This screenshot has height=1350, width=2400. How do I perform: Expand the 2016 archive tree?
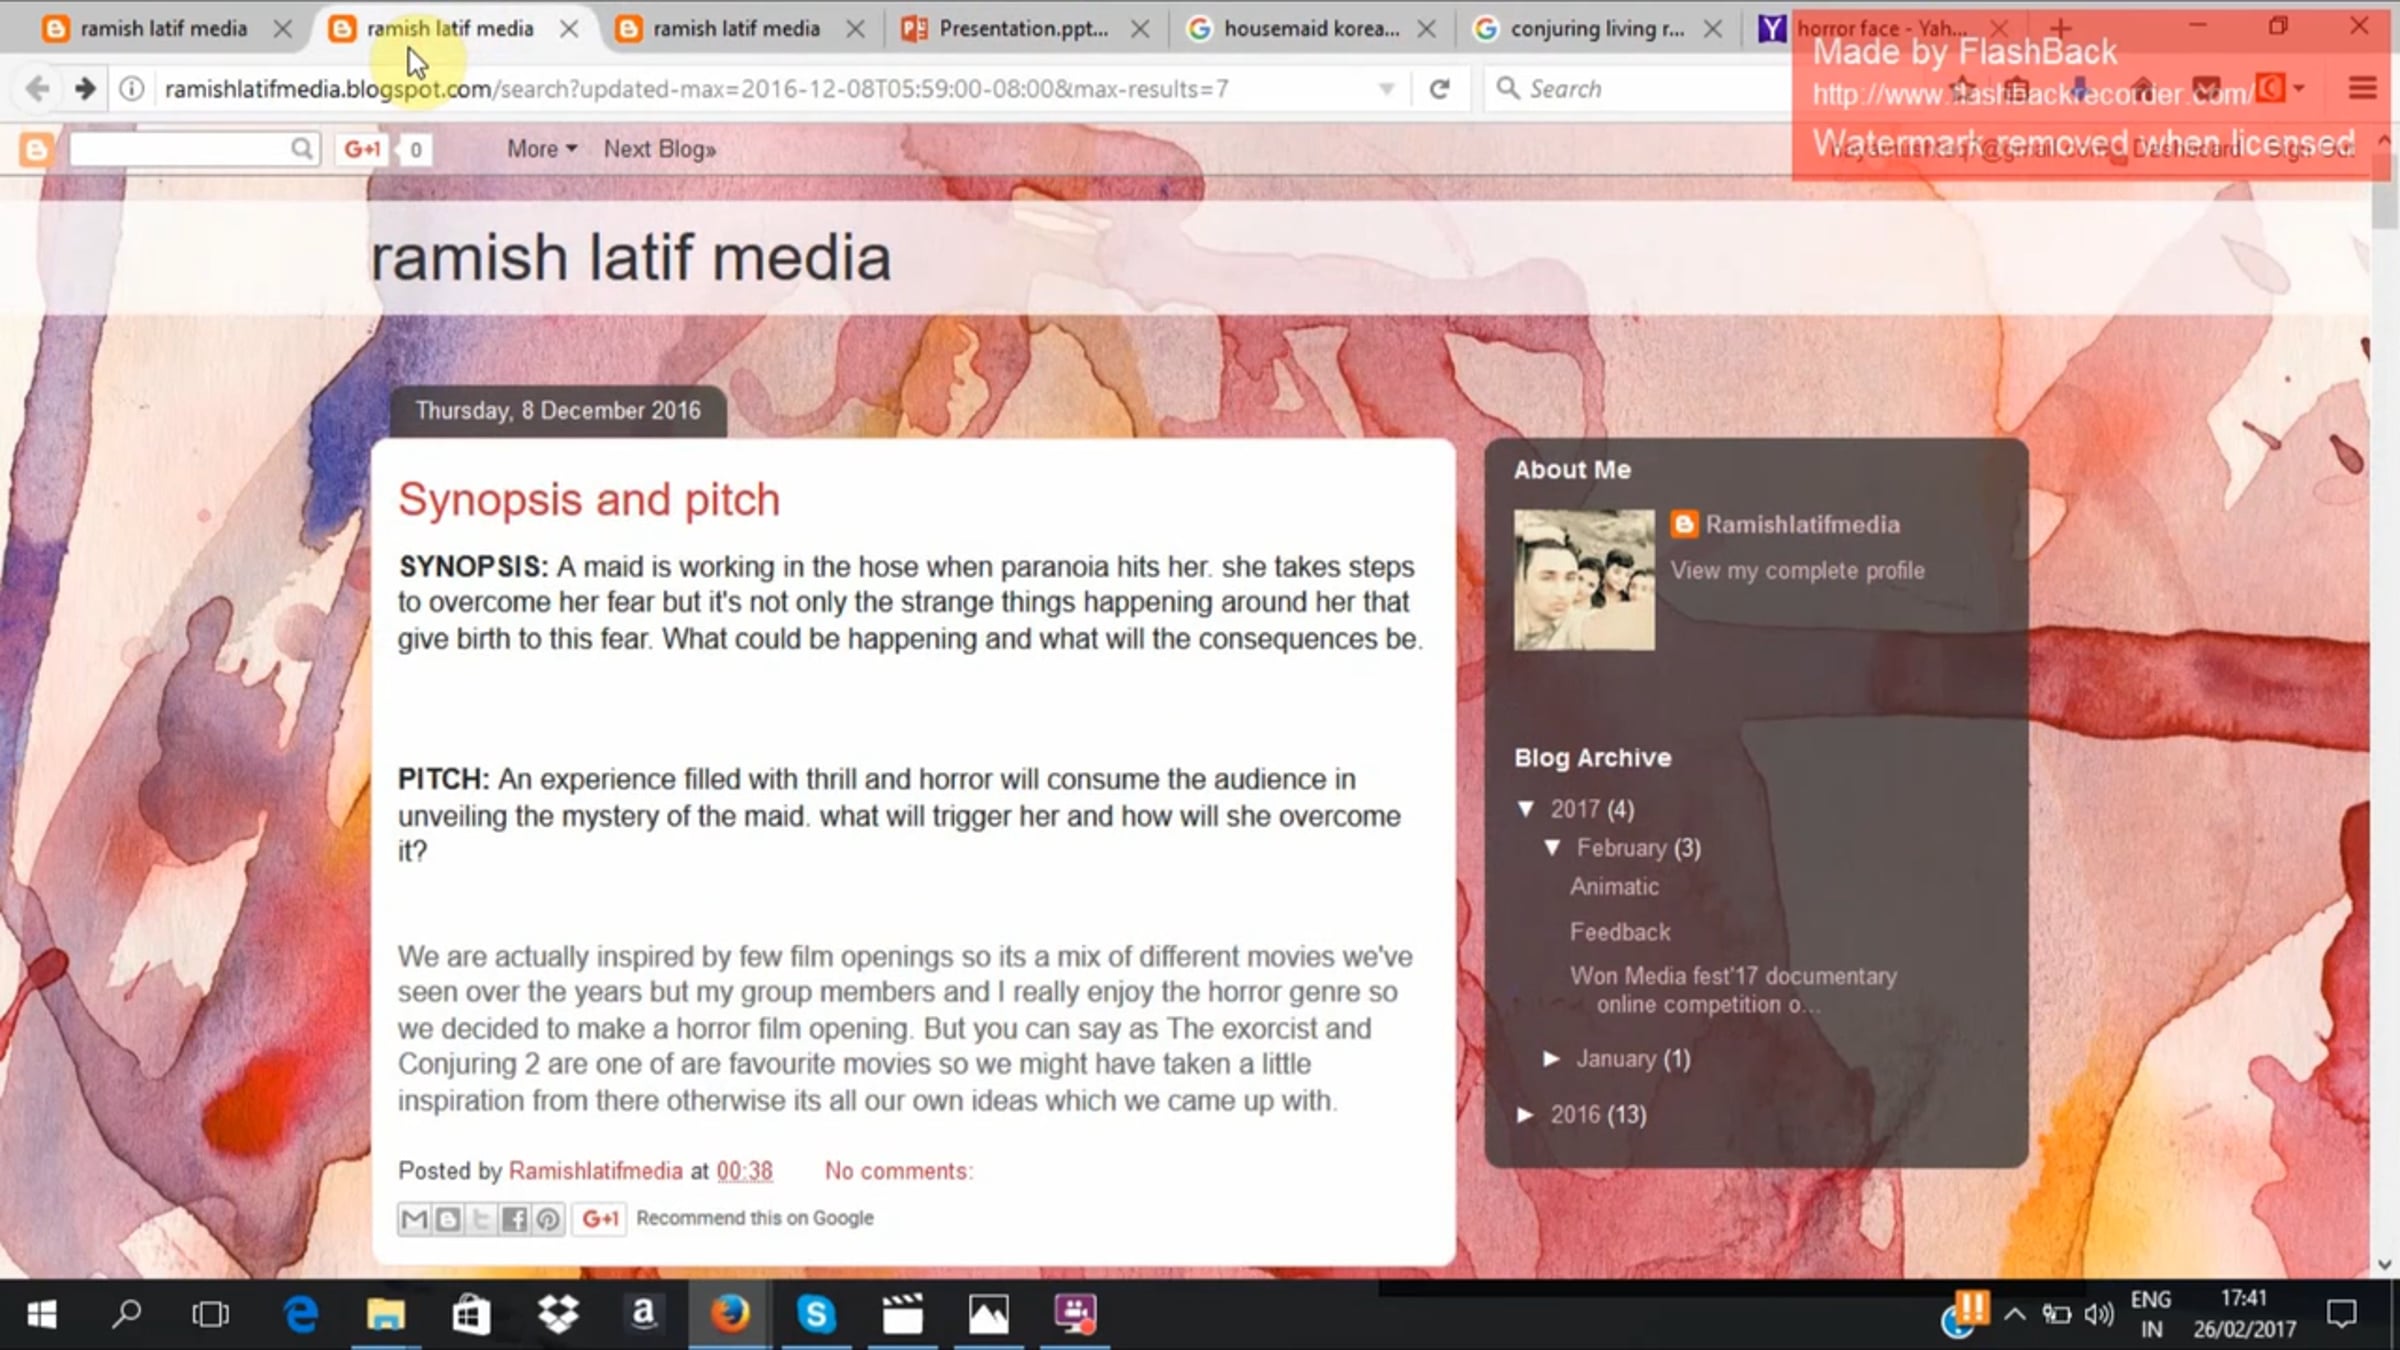pos(1526,1114)
